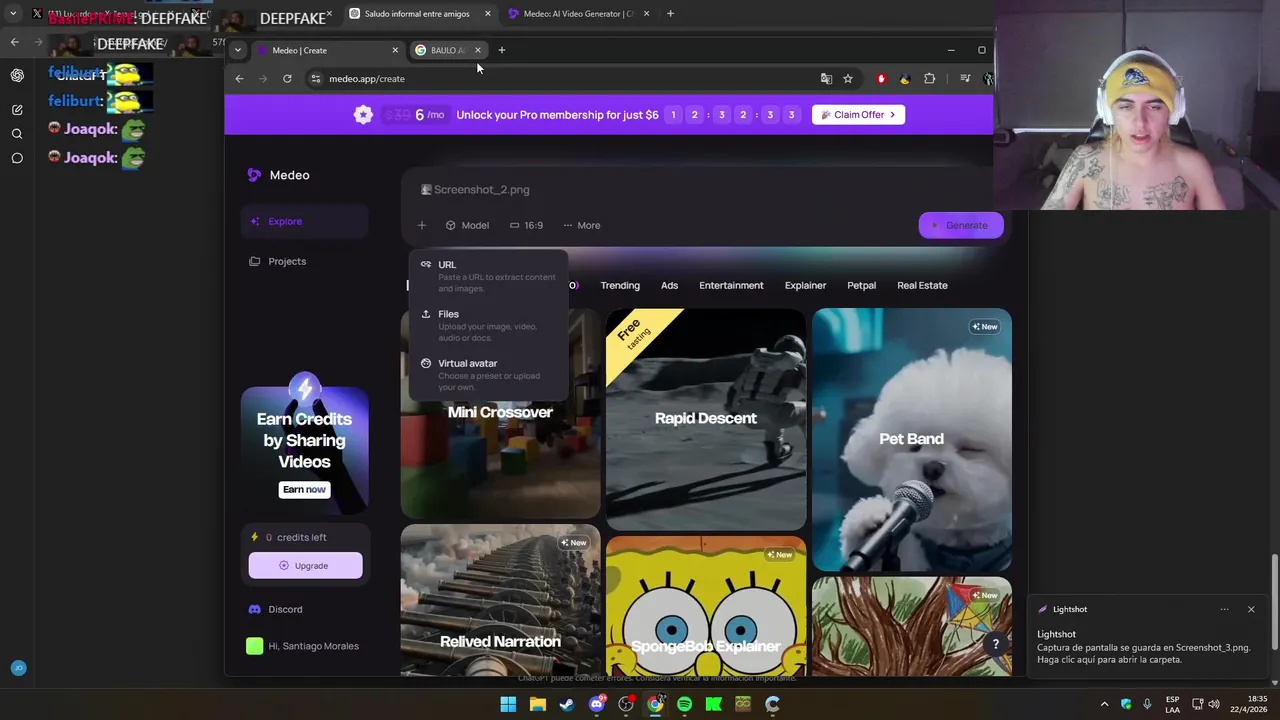Image resolution: width=1280 pixels, height=720 pixels.
Task: Select Explore in the Medeo sidebar
Action: coord(304,221)
